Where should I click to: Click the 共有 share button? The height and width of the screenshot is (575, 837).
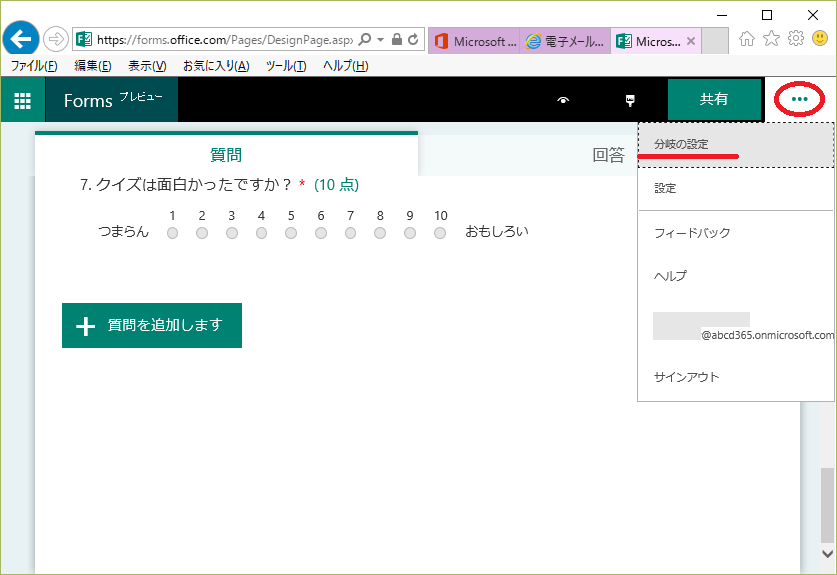tap(713, 100)
